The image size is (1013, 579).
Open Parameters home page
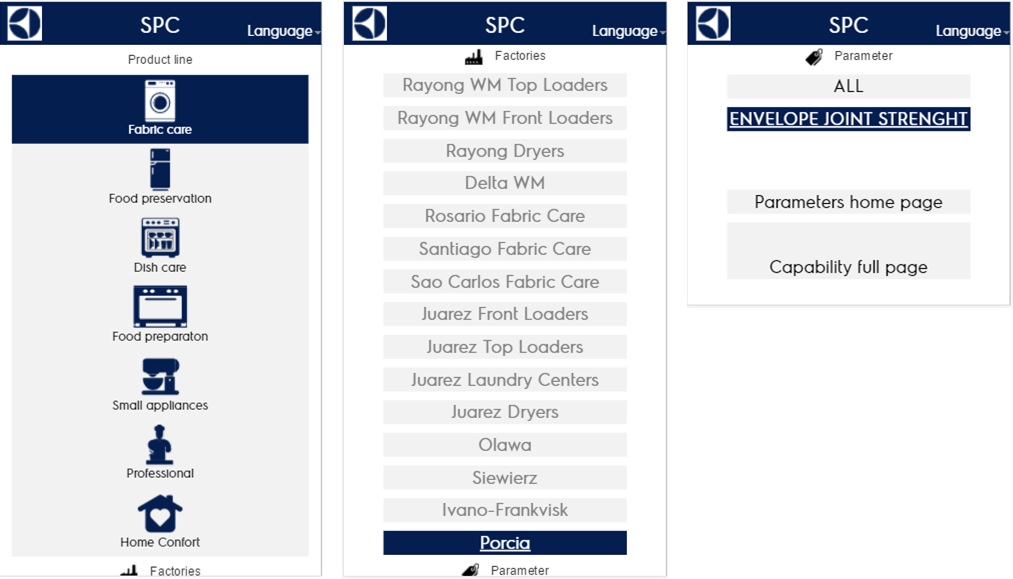coord(848,202)
